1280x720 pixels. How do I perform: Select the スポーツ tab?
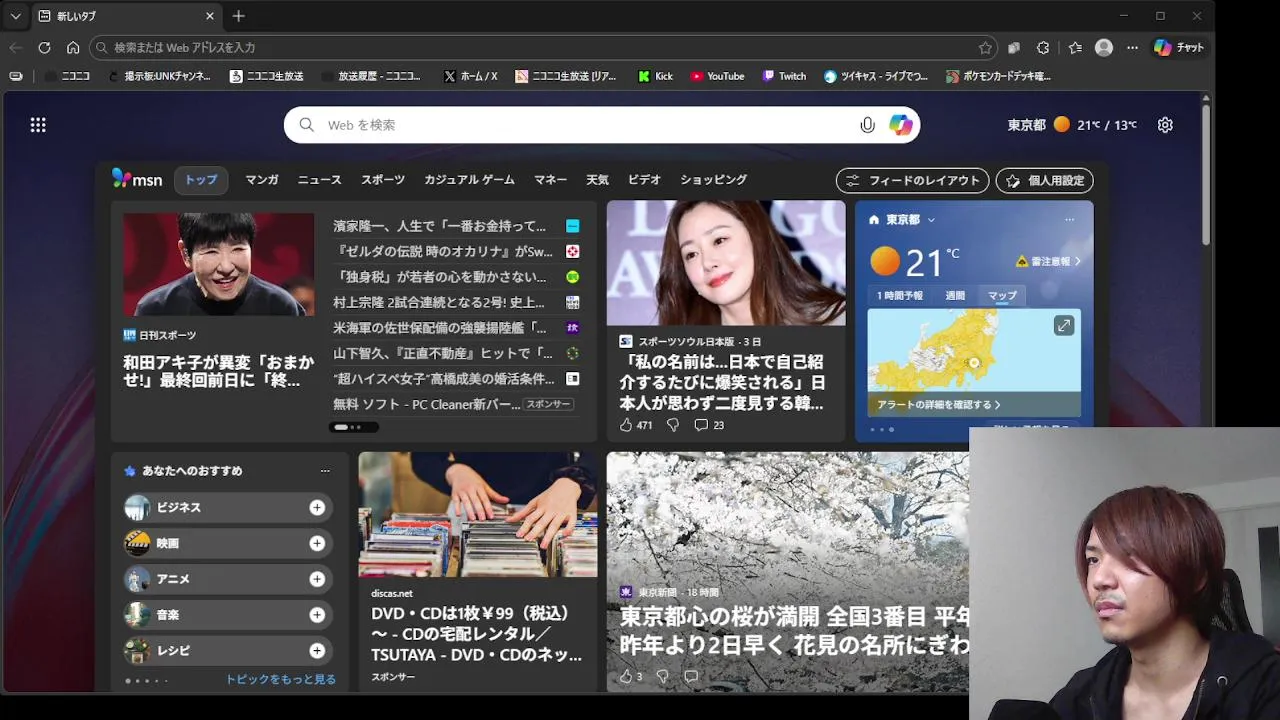tap(383, 180)
